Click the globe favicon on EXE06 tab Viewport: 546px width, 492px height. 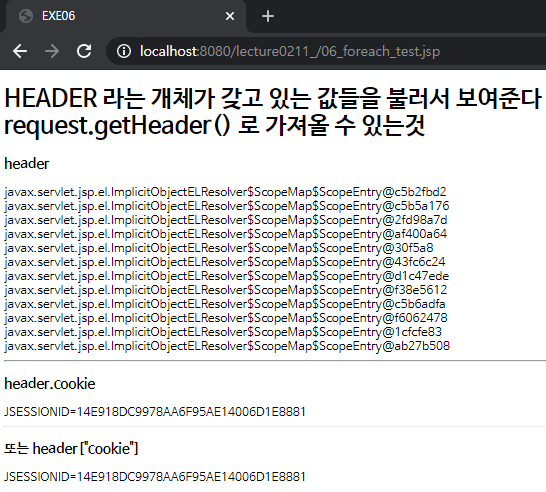tap(26, 16)
